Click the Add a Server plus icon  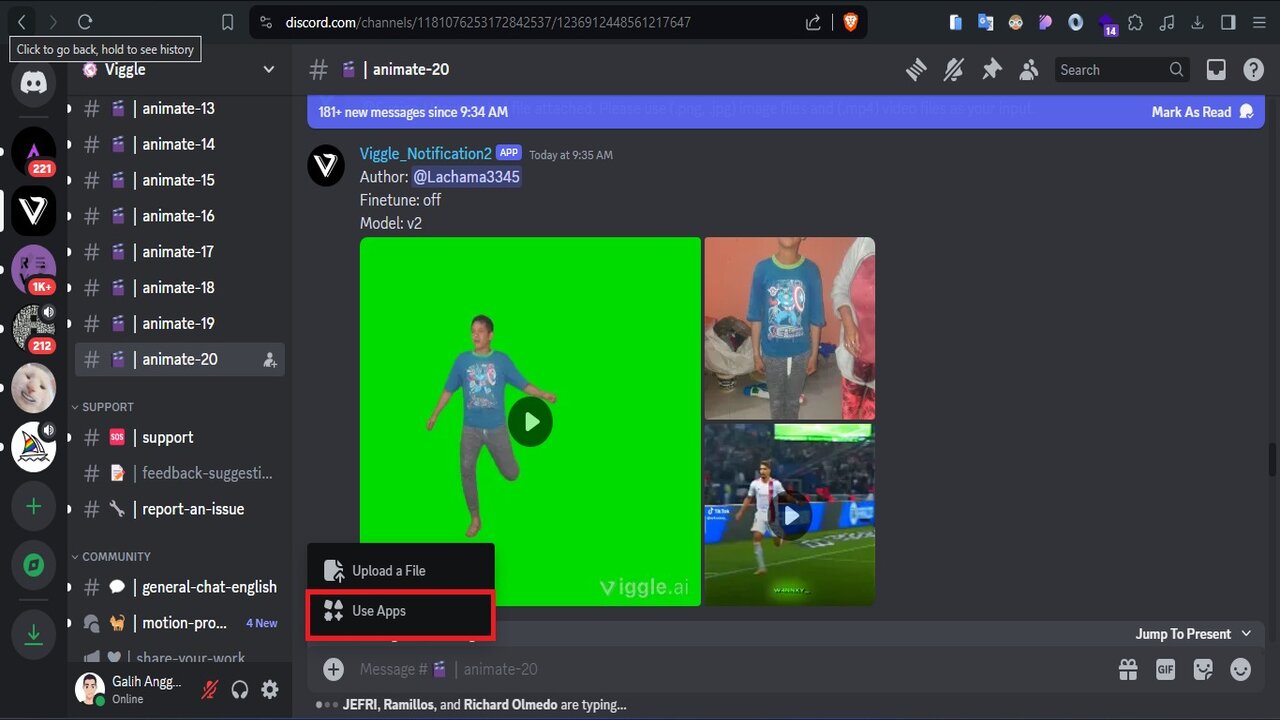point(34,507)
